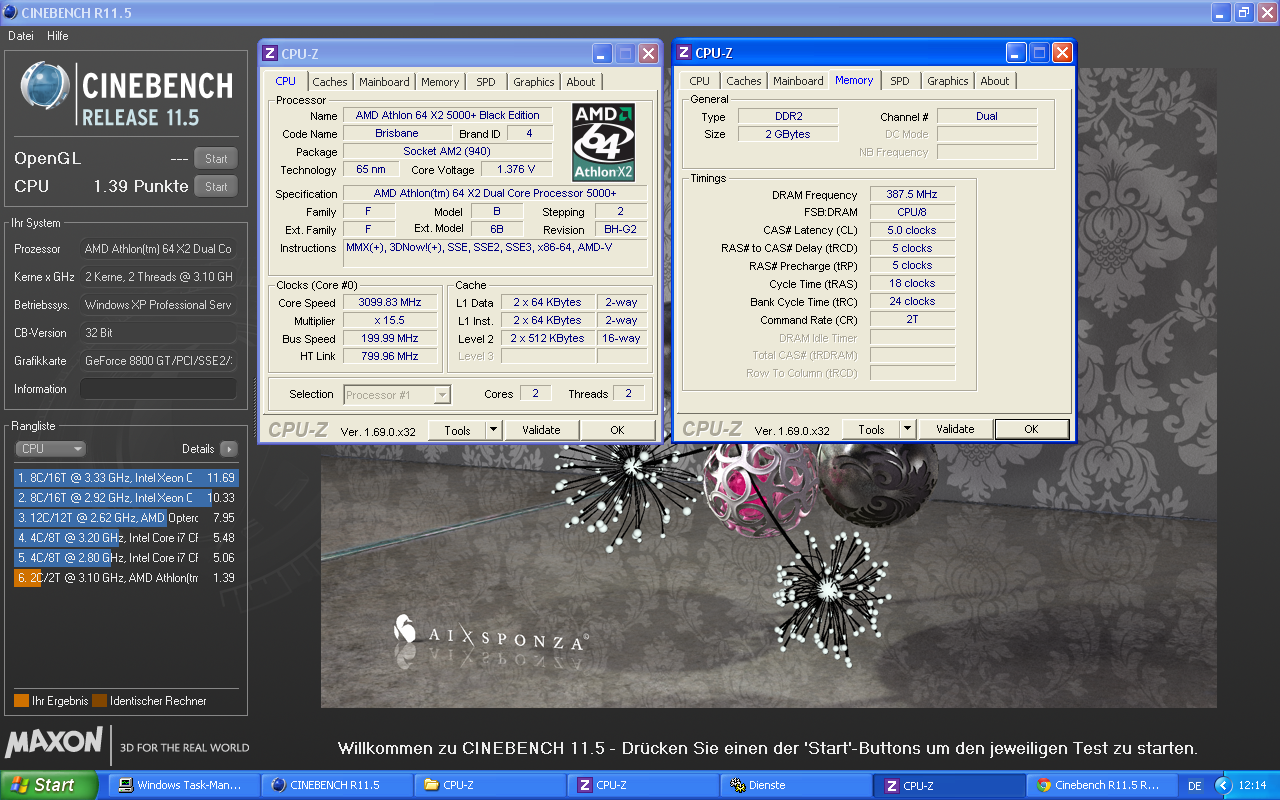Select ranking row 2C/2T @ 3.10 GHz Athlon

126,578
